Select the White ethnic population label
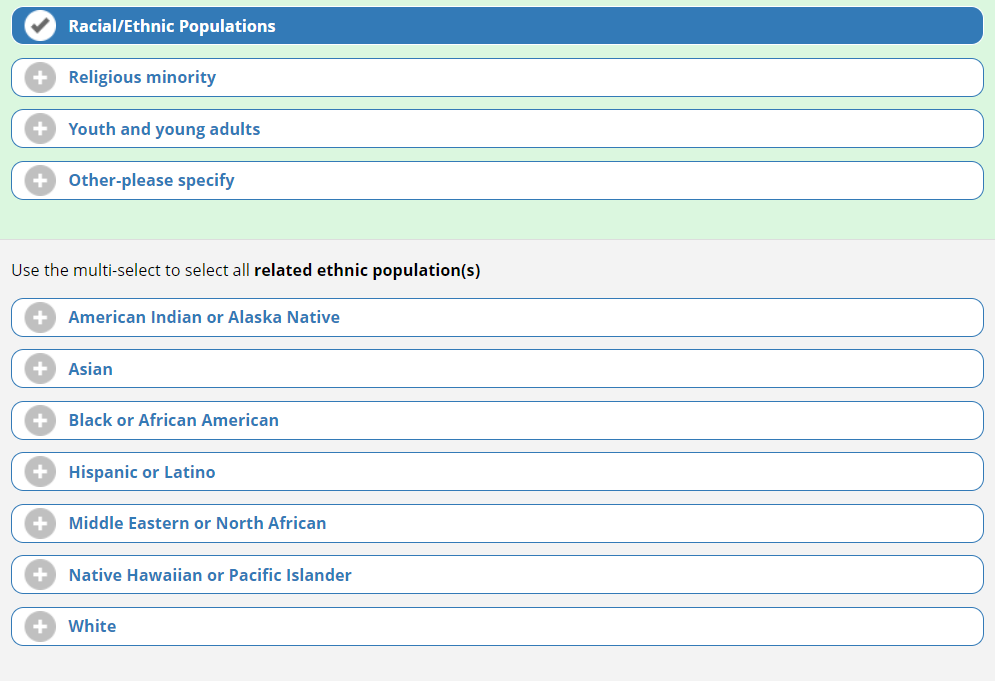995x681 pixels. [92, 627]
